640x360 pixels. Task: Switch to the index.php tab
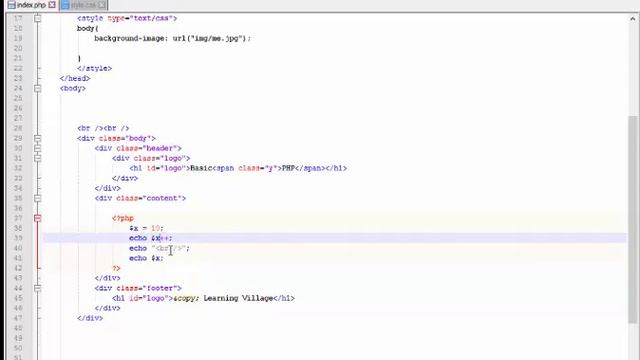click(x=31, y=5)
